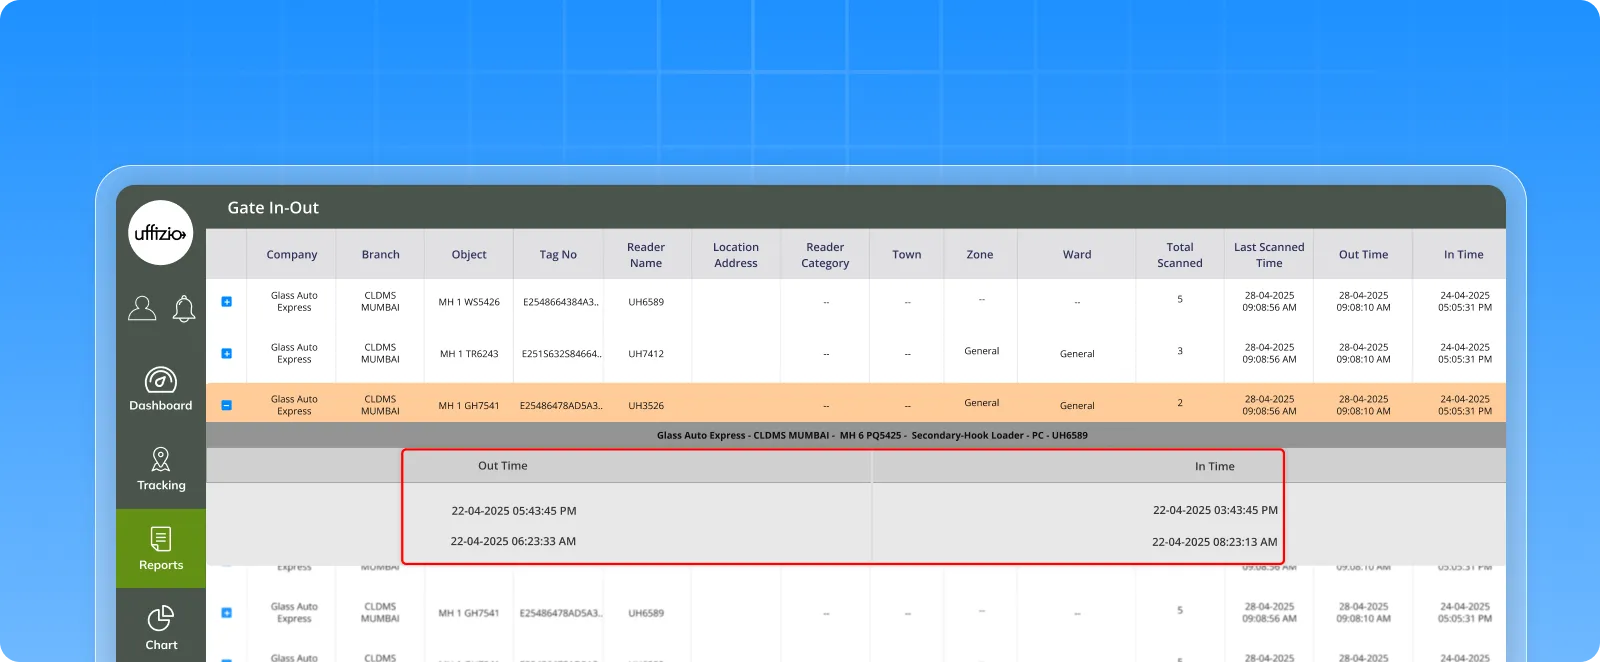The image size is (1600, 662).
Task: Expand the MH 1 TR6243 row
Action: (x=227, y=354)
